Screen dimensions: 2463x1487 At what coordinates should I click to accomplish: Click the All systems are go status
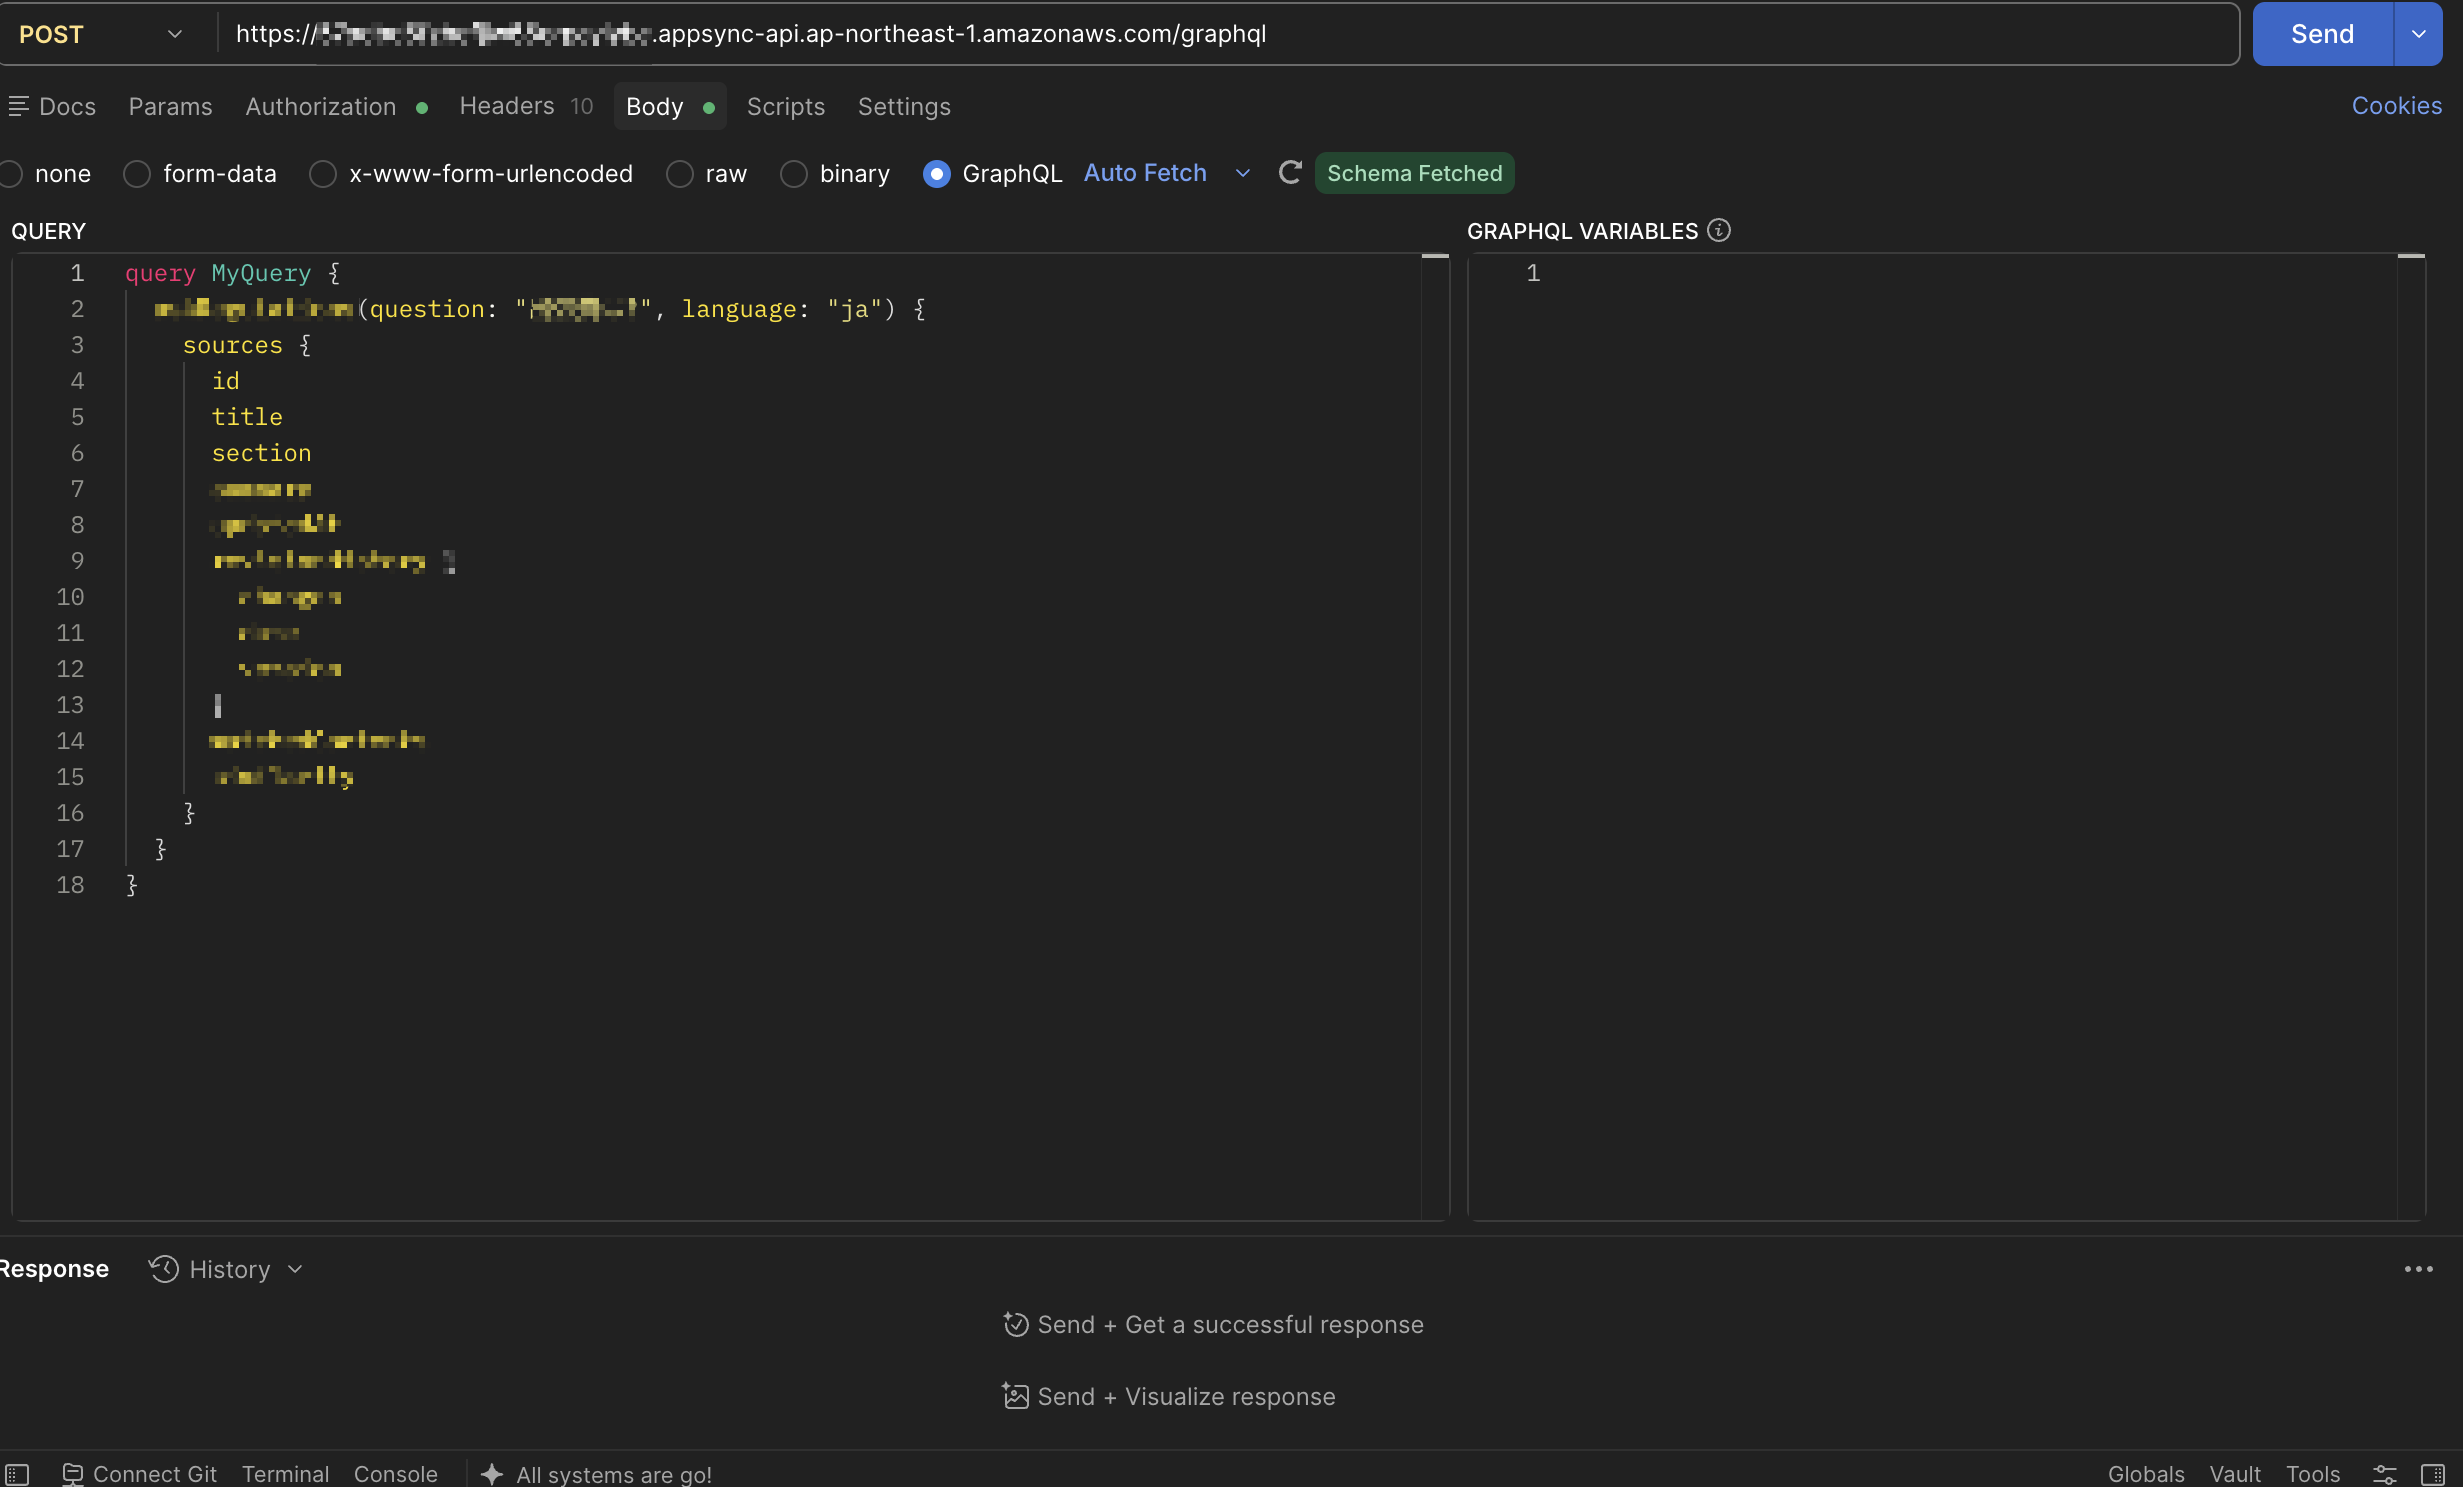click(x=596, y=1474)
